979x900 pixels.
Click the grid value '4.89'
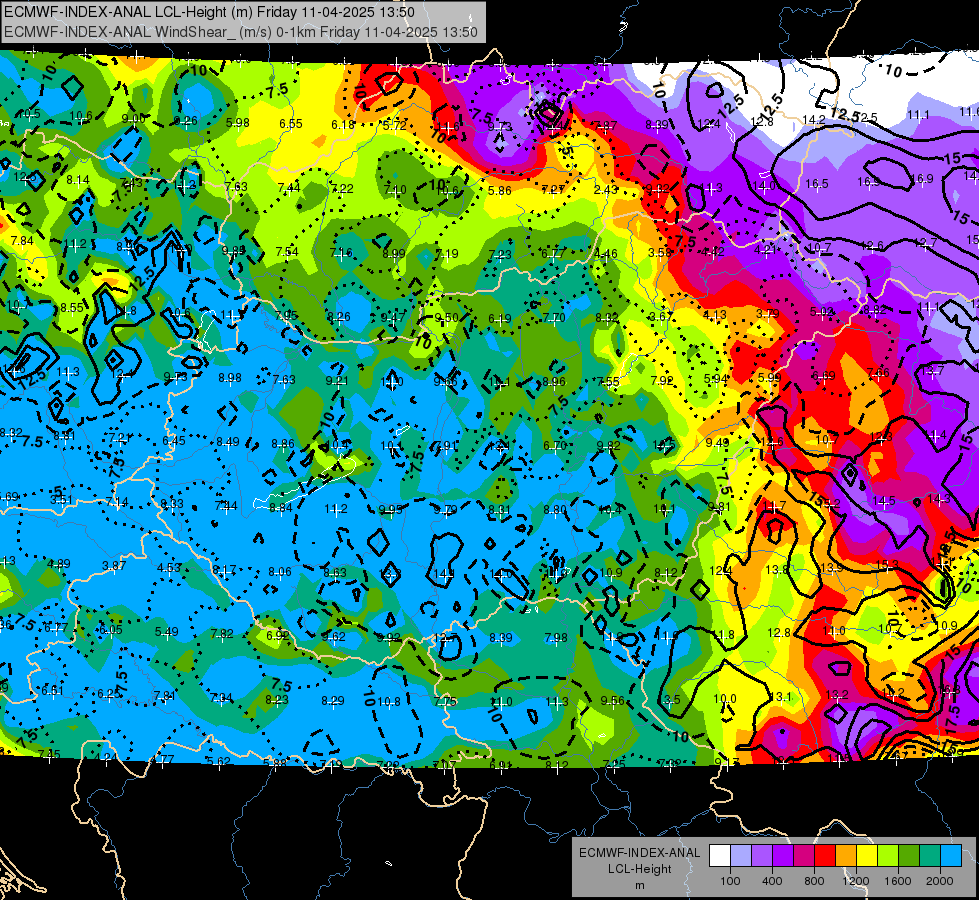[x=59, y=564]
